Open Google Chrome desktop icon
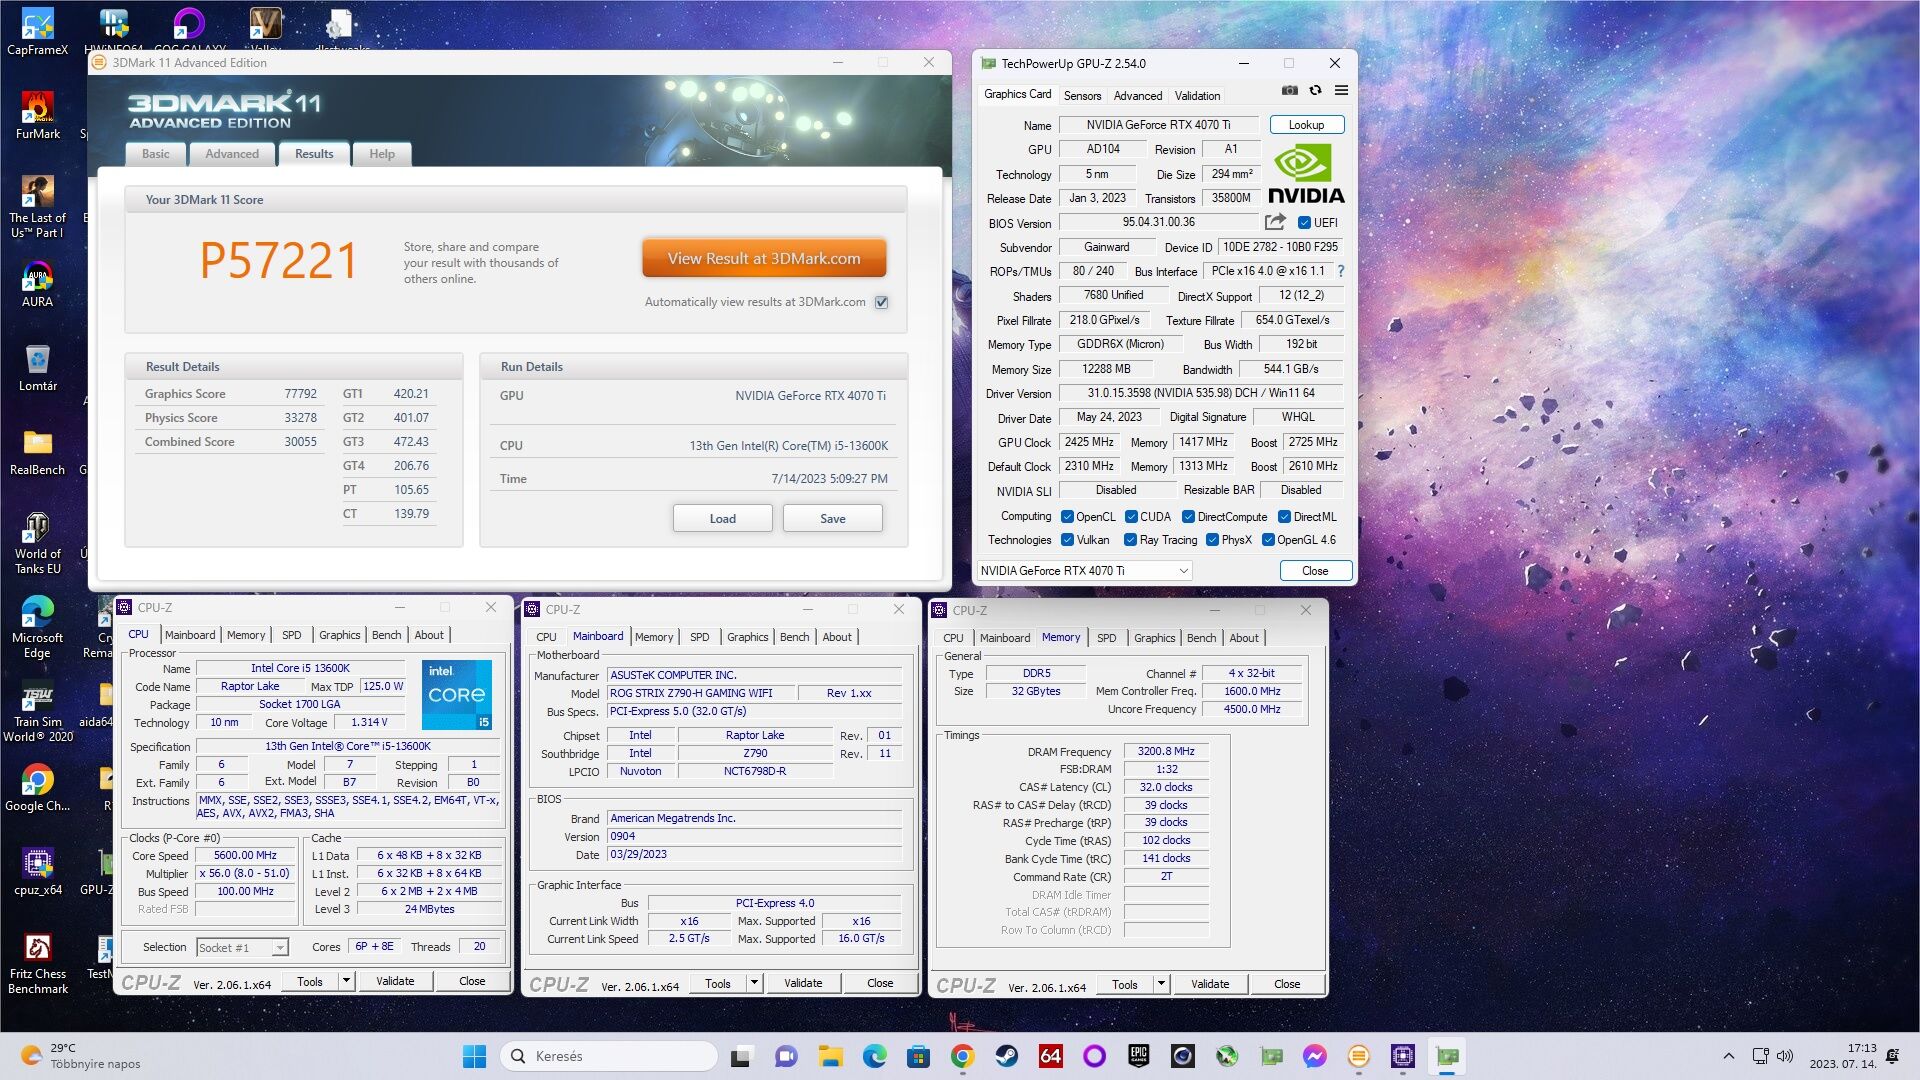 (x=37, y=788)
